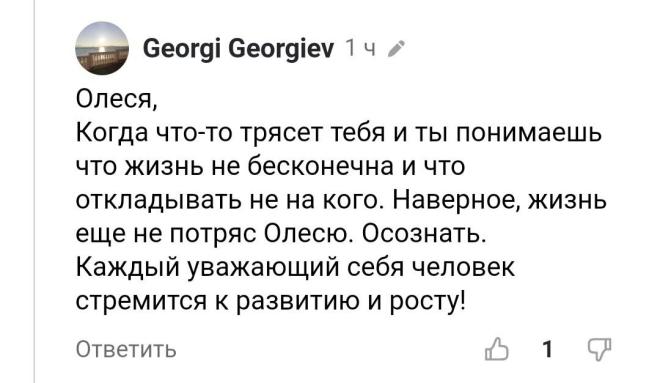Click the line starting with откладывать не на кого
The width and height of the screenshot is (660, 383).
tap(341, 200)
